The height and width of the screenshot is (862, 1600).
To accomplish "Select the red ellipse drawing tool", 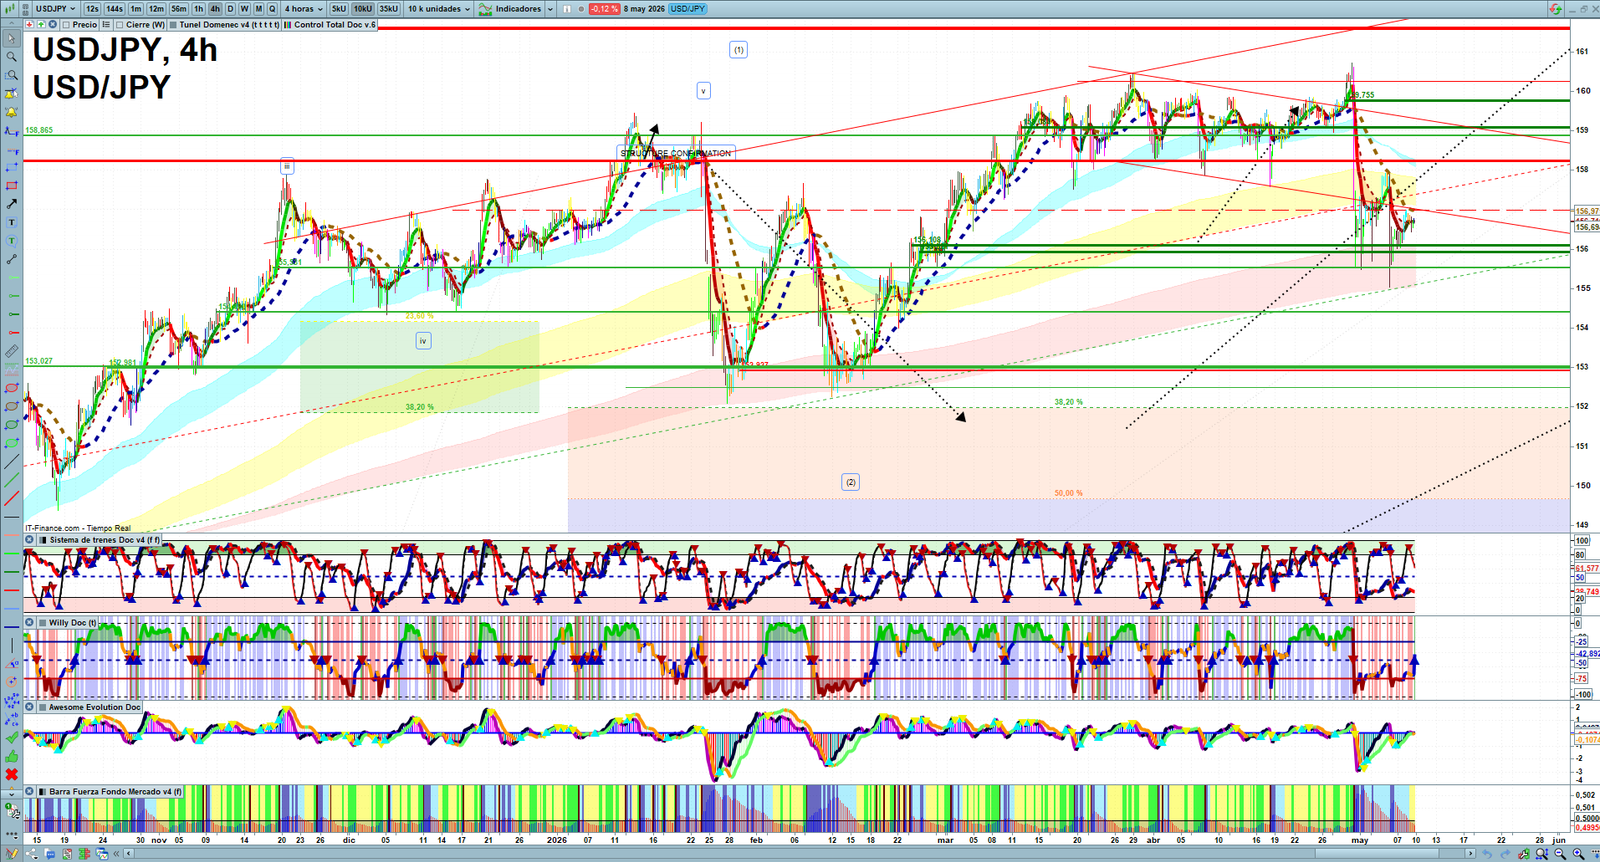I will [x=12, y=388].
